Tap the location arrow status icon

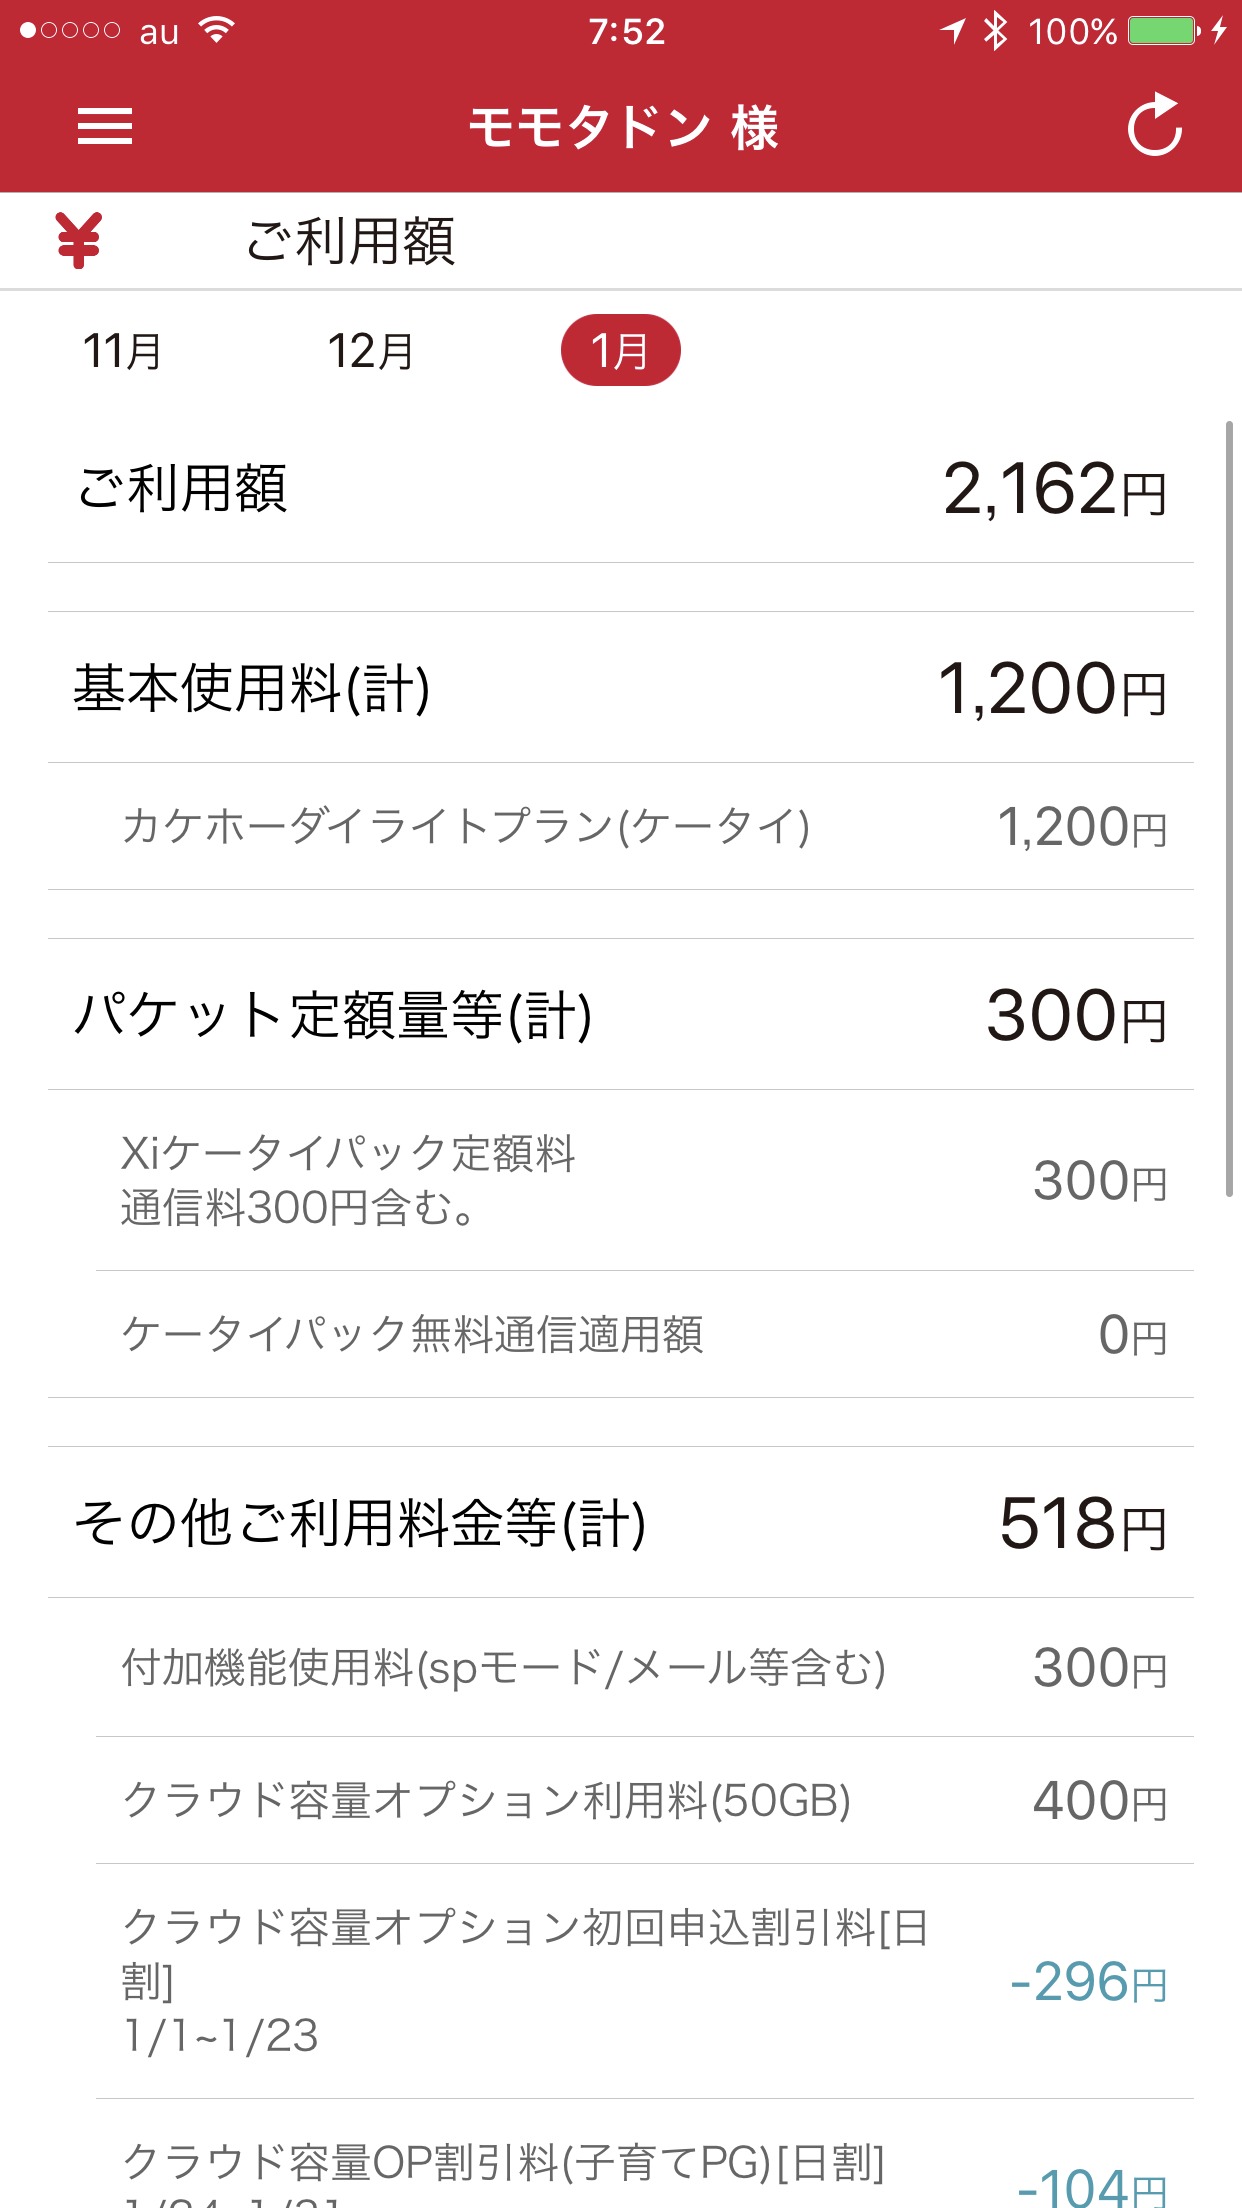point(953,31)
